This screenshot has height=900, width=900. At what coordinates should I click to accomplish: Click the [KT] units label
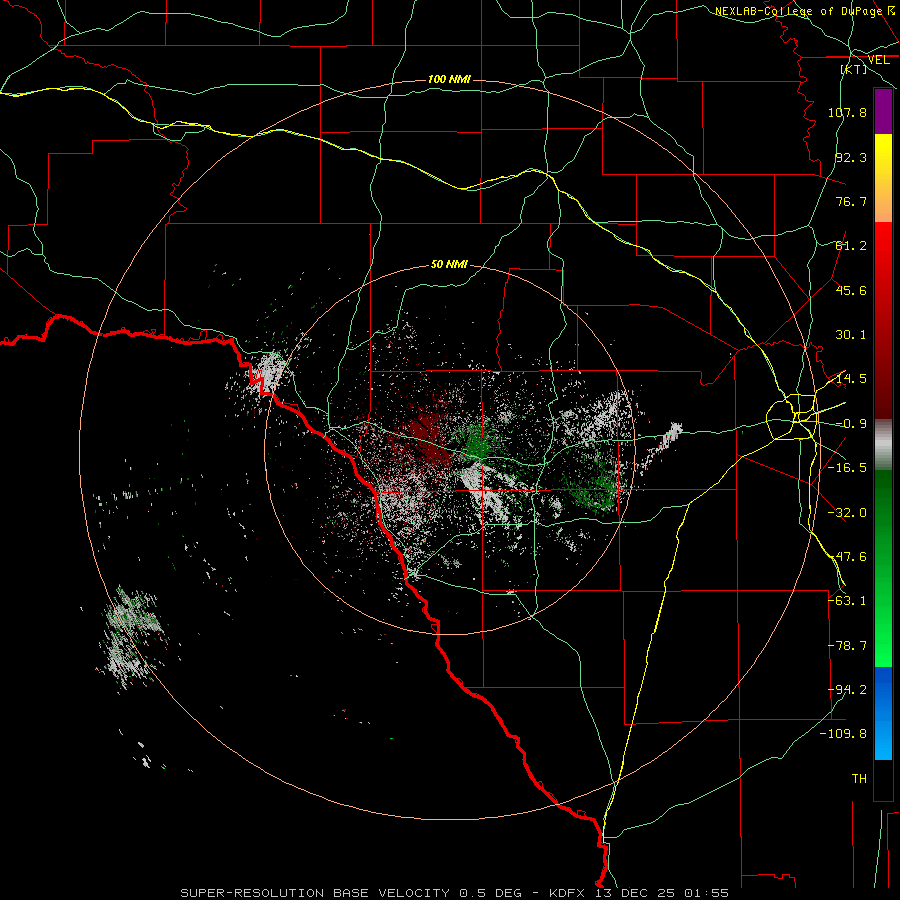[854, 69]
